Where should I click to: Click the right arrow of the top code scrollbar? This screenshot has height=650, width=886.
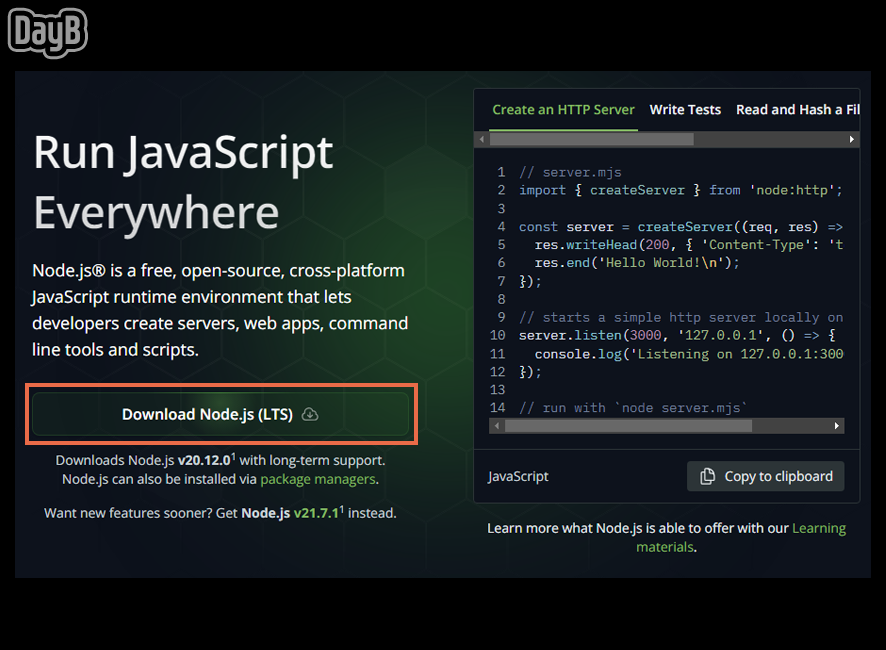point(852,139)
